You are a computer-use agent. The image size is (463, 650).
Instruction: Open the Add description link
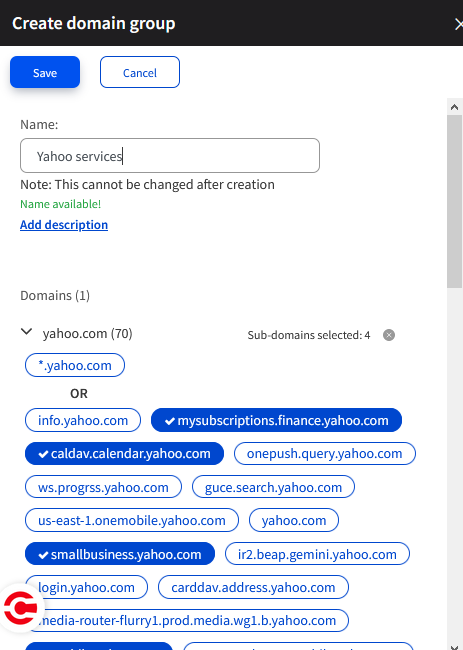click(x=64, y=225)
